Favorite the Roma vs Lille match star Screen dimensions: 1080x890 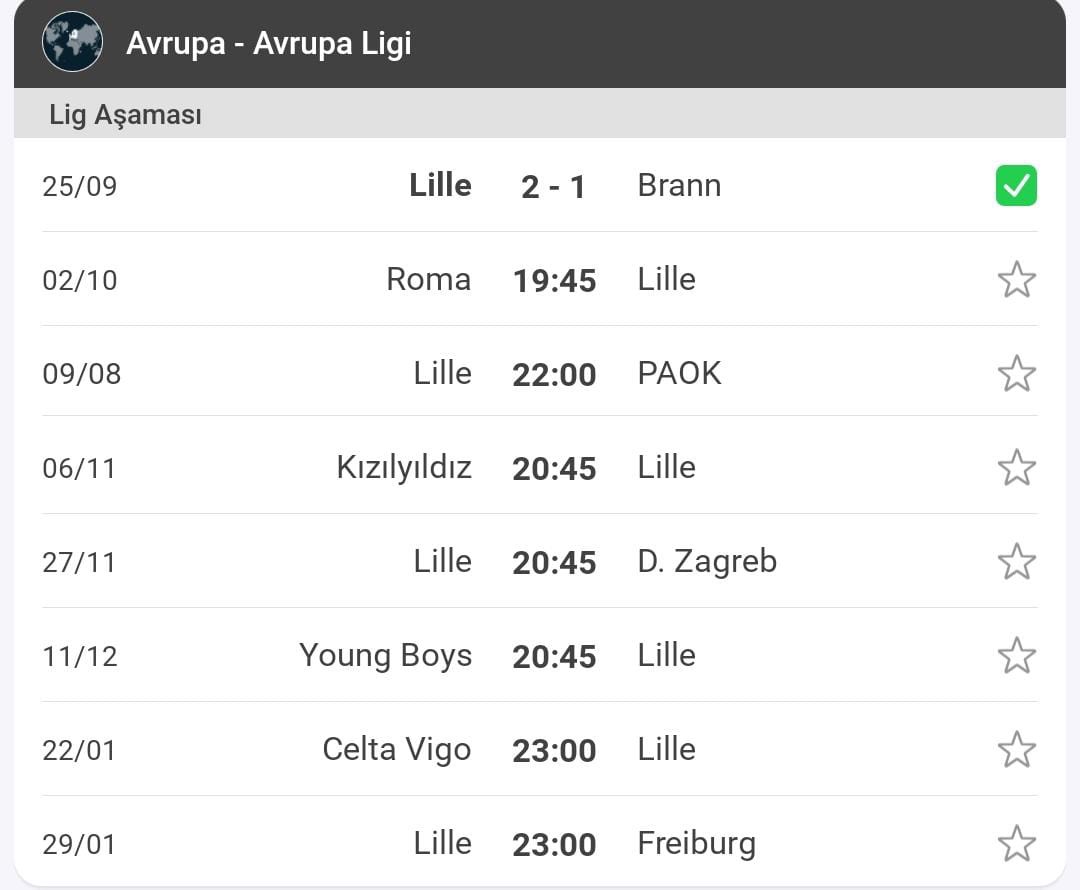coord(1017,280)
